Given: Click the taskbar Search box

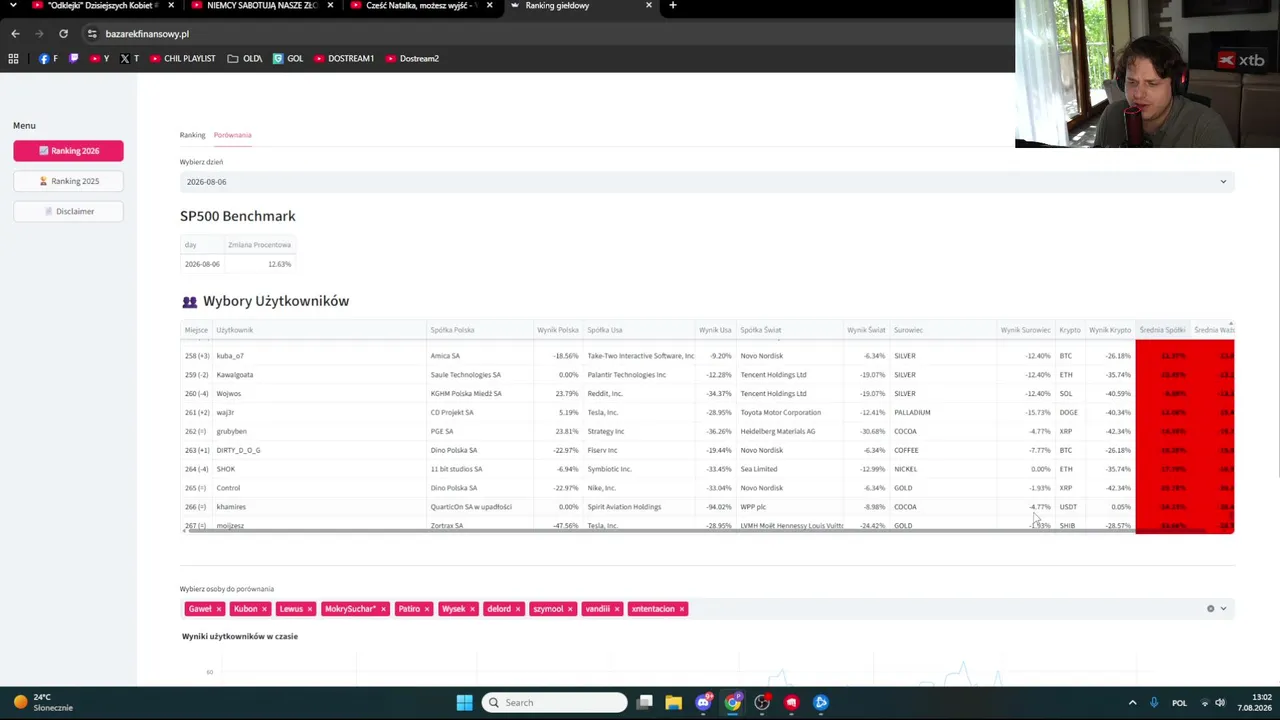Looking at the screenshot, I should (x=554, y=702).
